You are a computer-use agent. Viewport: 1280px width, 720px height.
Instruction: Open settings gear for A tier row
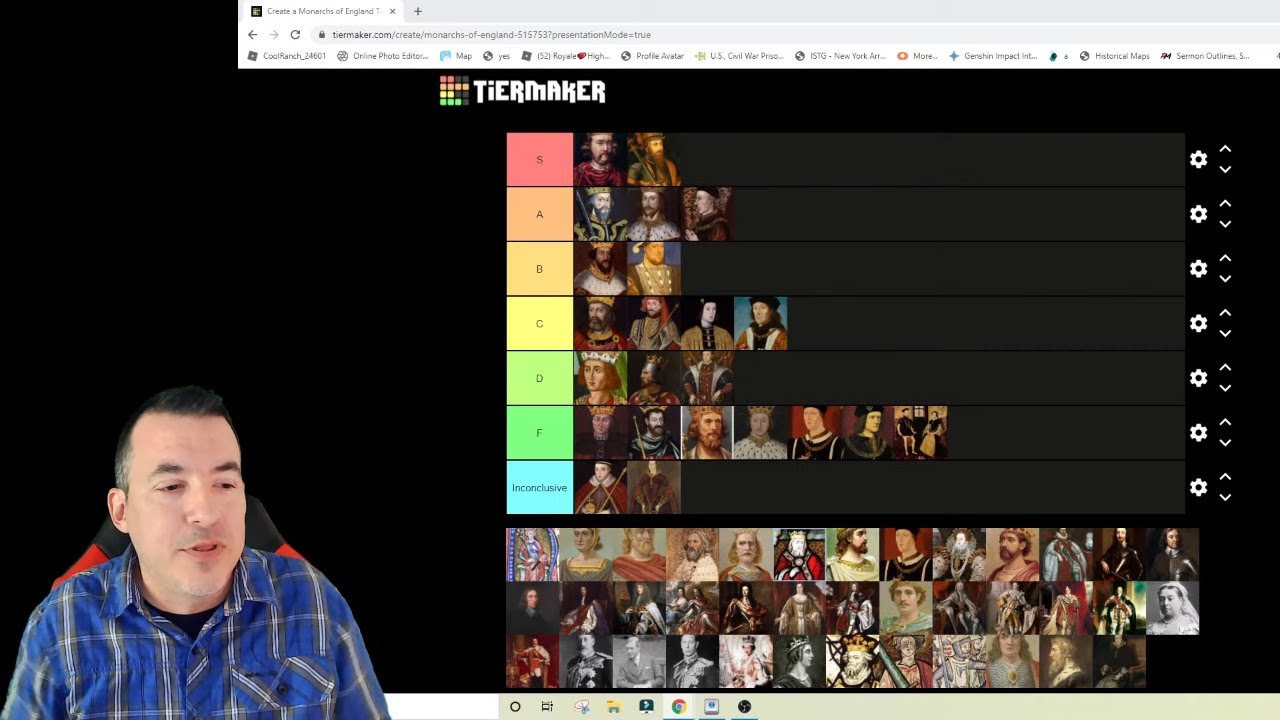click(1198, 214)
